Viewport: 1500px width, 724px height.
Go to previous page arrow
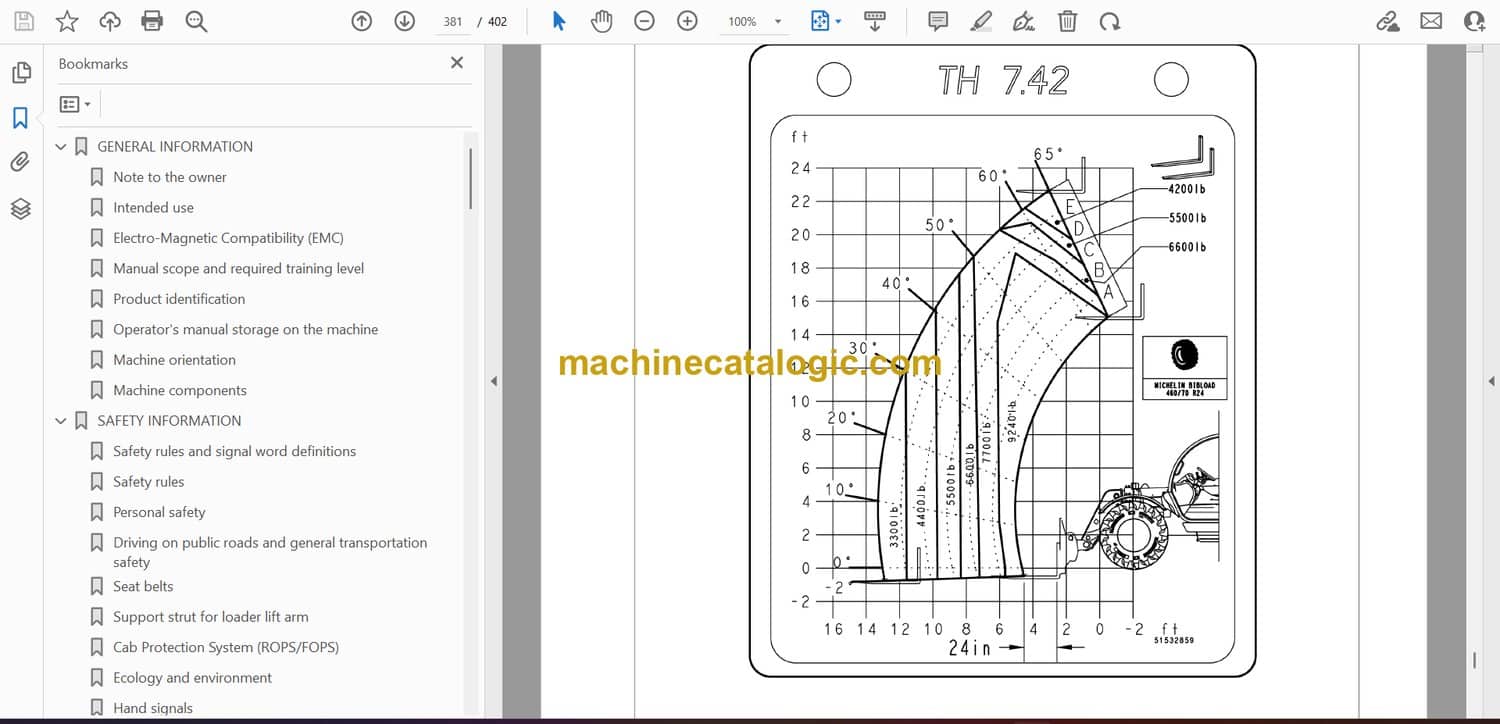pos(362,21)
